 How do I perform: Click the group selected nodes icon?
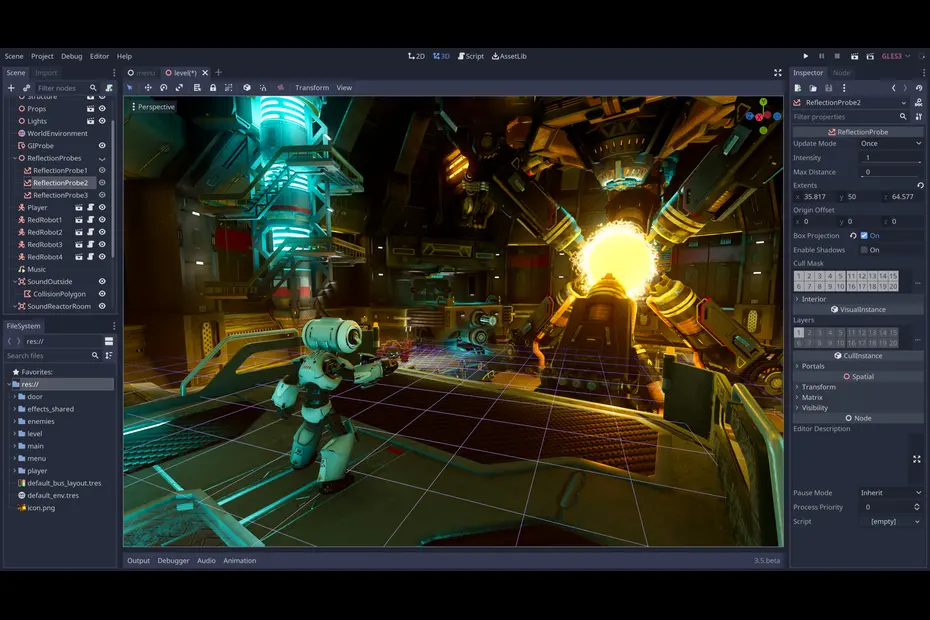pos(228,88)
